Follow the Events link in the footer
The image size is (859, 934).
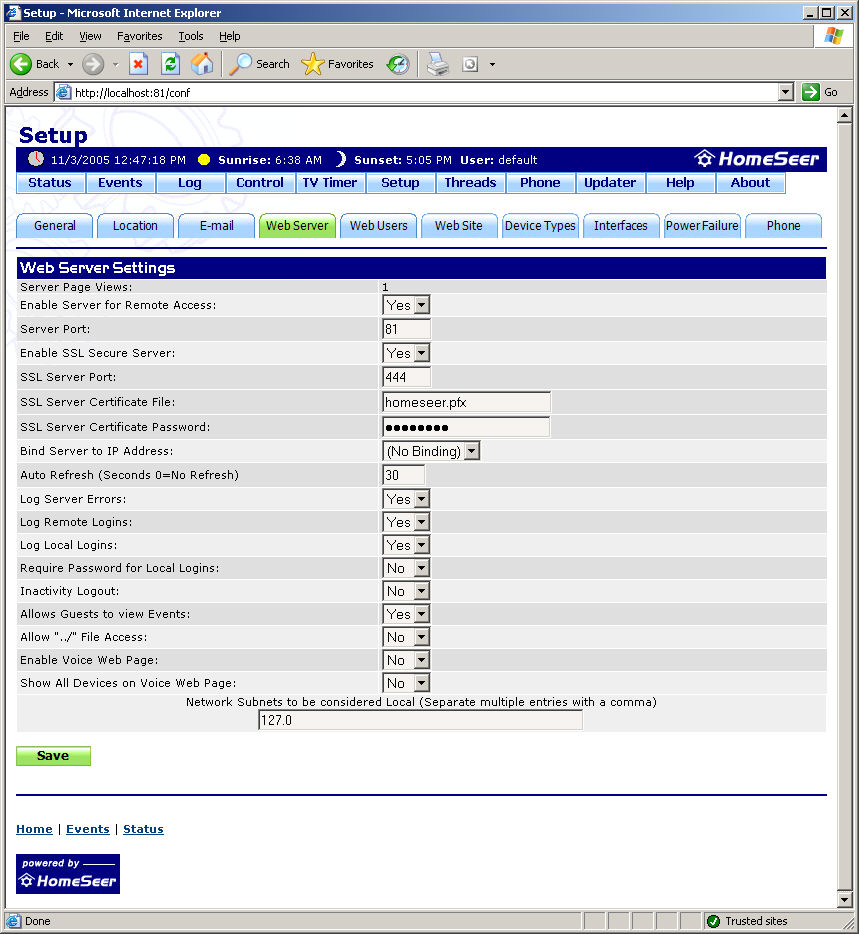88,829
